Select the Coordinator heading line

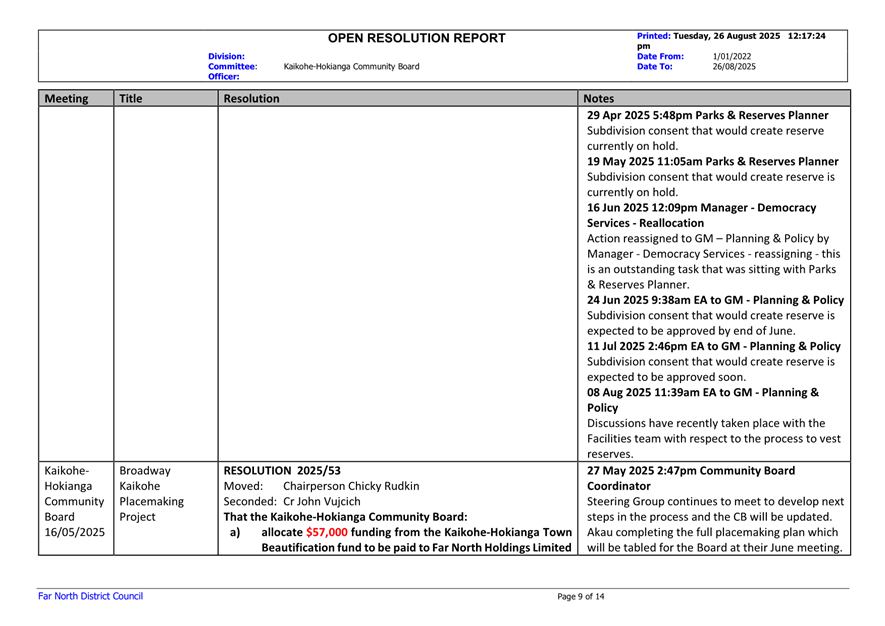point(619,486)
